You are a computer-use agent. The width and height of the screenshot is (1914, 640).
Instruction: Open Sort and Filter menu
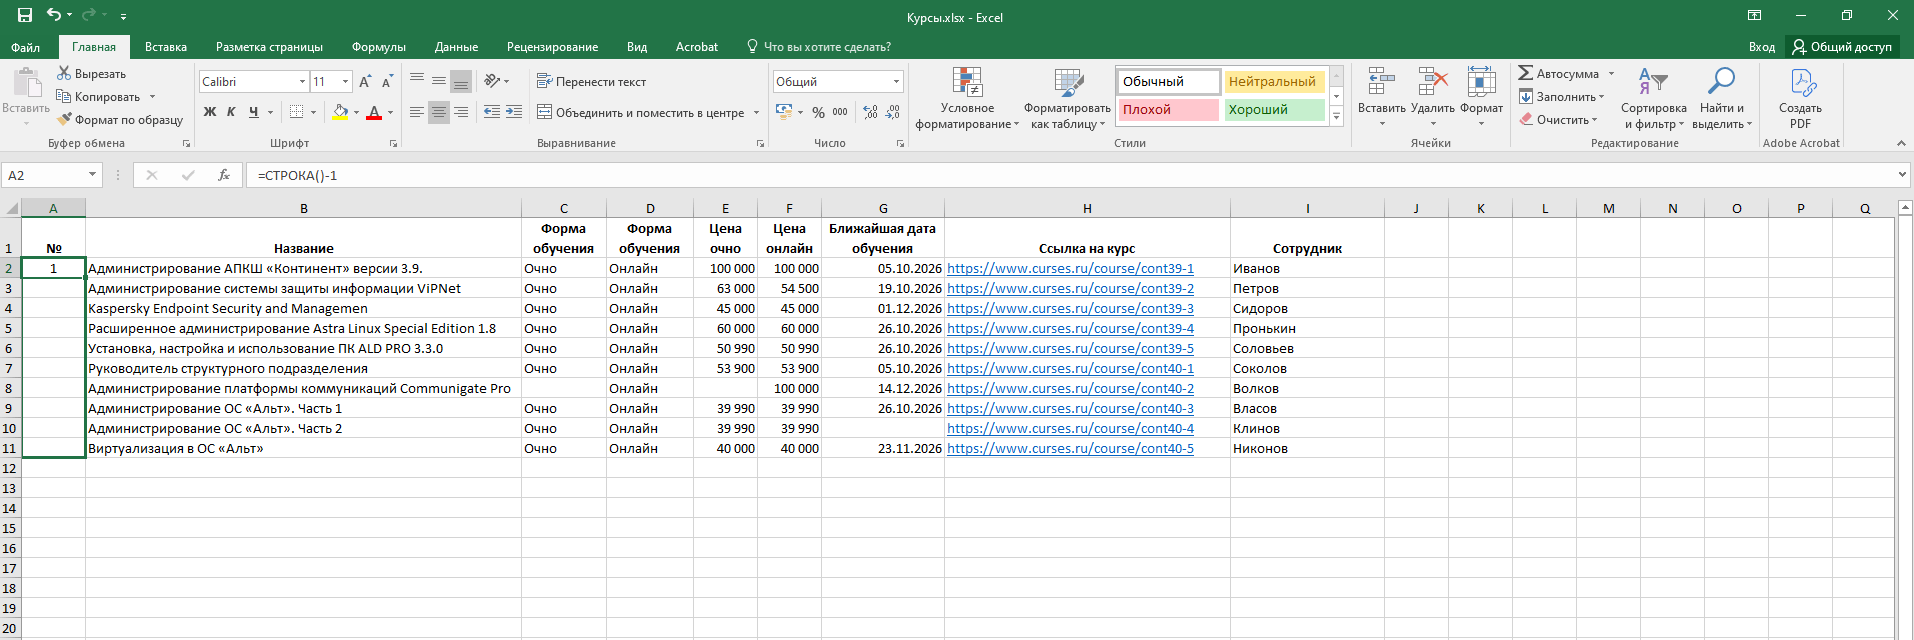pyautogui.click(x=1653, y=99)
